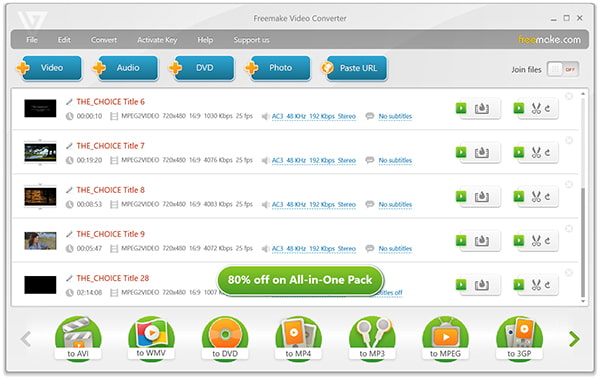Open No subtitles dropdown for Title 7
600x379 pixels.
(x=395, y=160)
